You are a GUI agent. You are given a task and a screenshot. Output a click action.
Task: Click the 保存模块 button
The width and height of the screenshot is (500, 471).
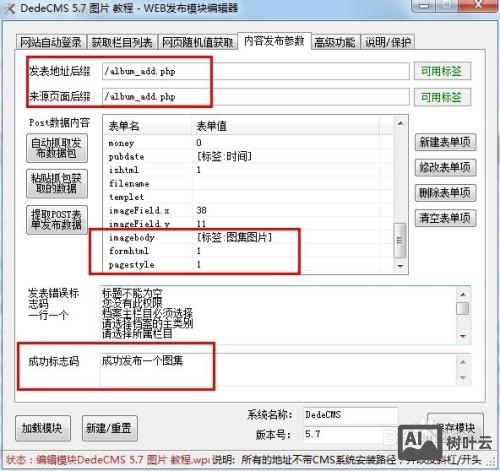[455, 427]
